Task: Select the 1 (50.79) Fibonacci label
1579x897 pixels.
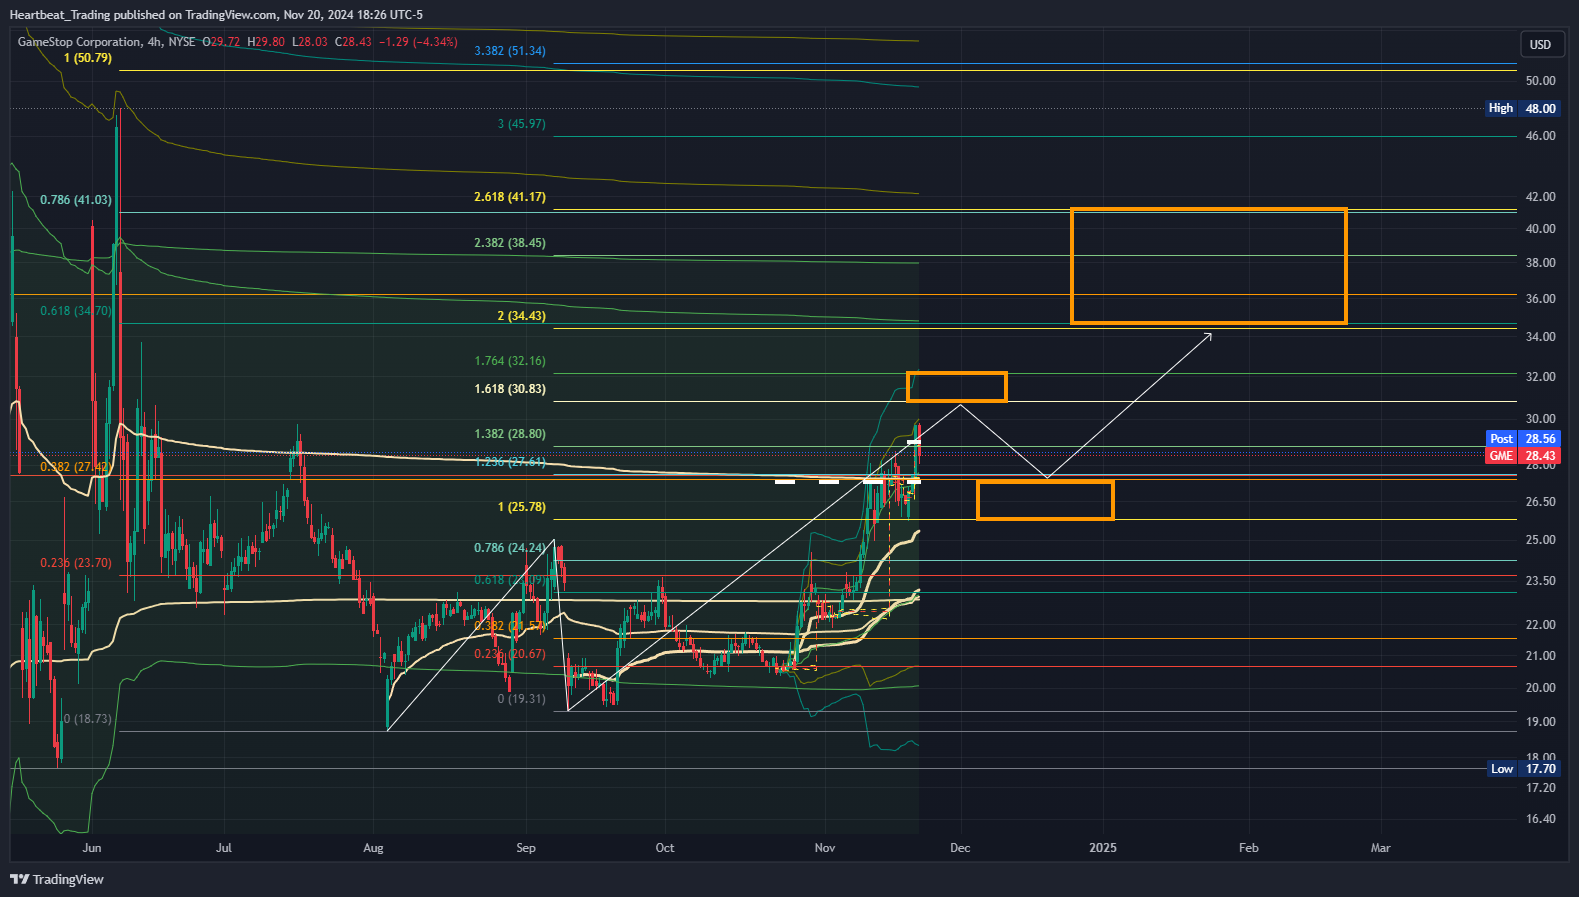Action: click(x=88, y=58)
